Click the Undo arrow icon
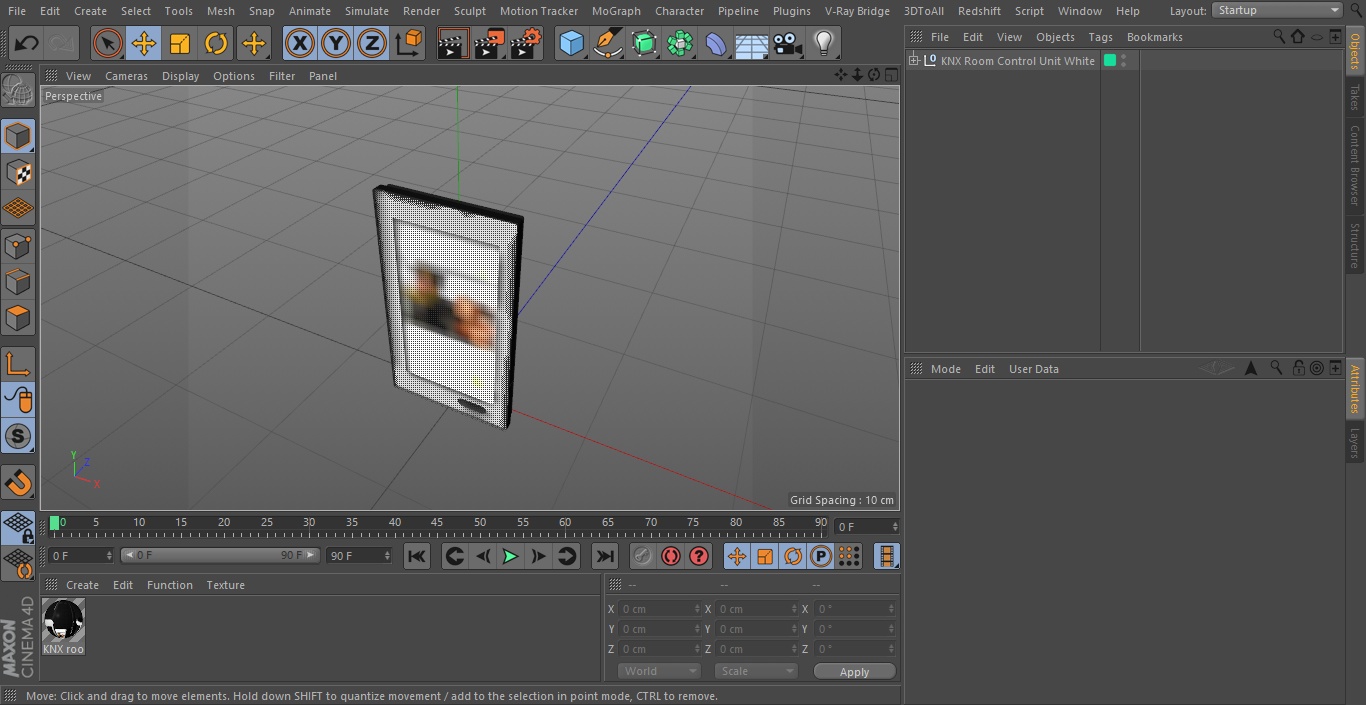 27,43
